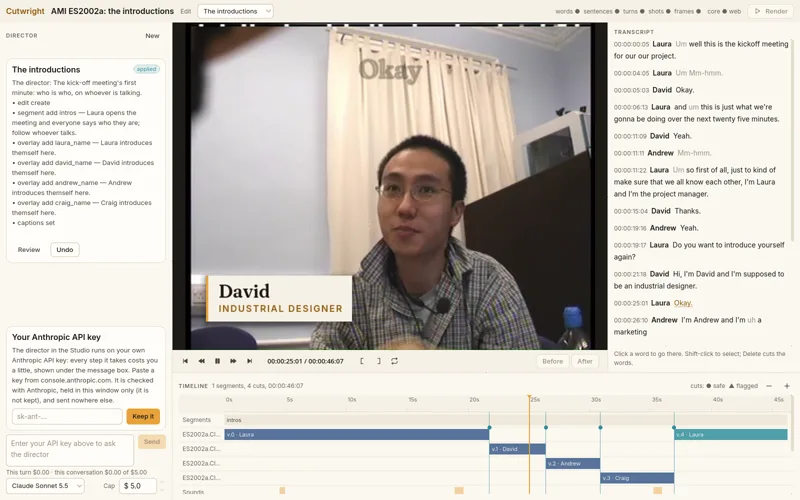Click the first Sounds track marker
This screenshot has height=500, width=800.
282,490
